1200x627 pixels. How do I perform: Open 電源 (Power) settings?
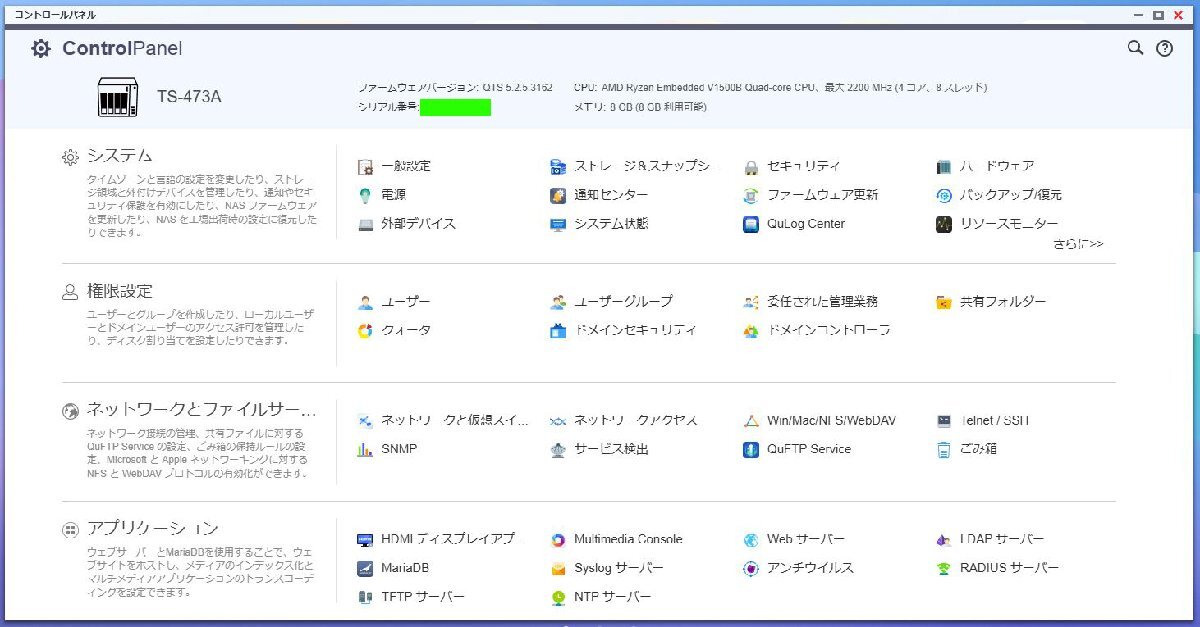(x=382, y=195)
